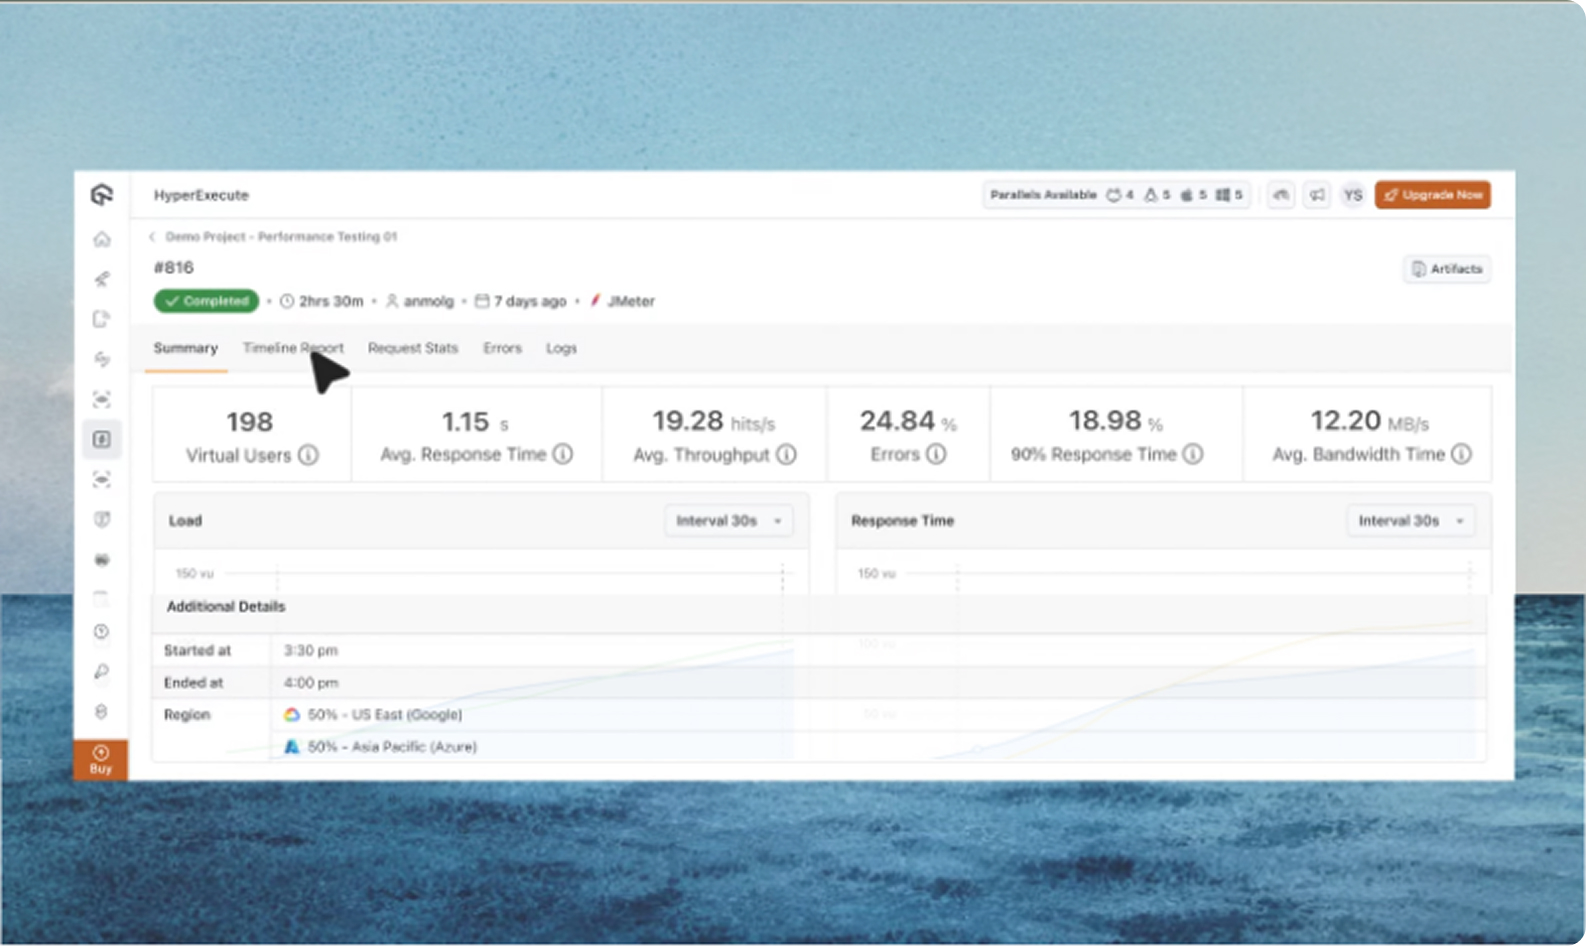
Task: Click the Parallels Available label
Action: click(1043, 195)
